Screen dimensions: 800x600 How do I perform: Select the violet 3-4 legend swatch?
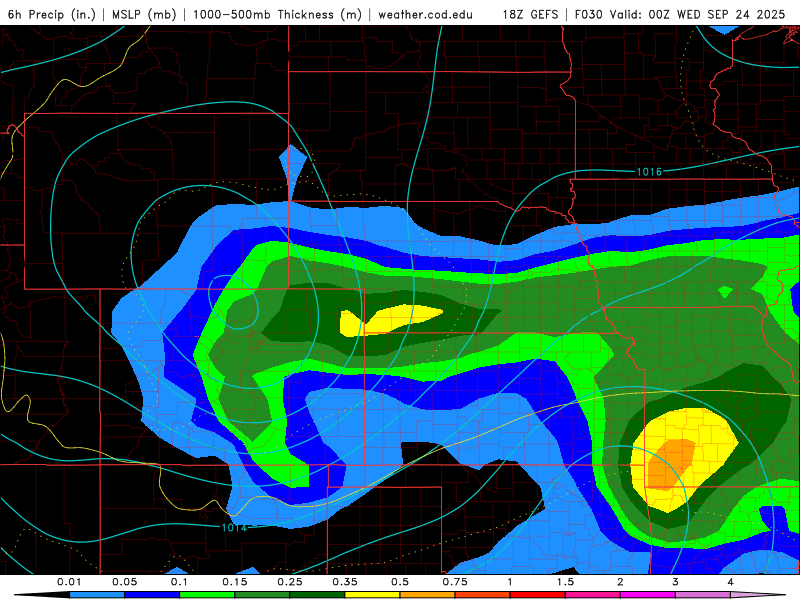click(x=703, y=595)
